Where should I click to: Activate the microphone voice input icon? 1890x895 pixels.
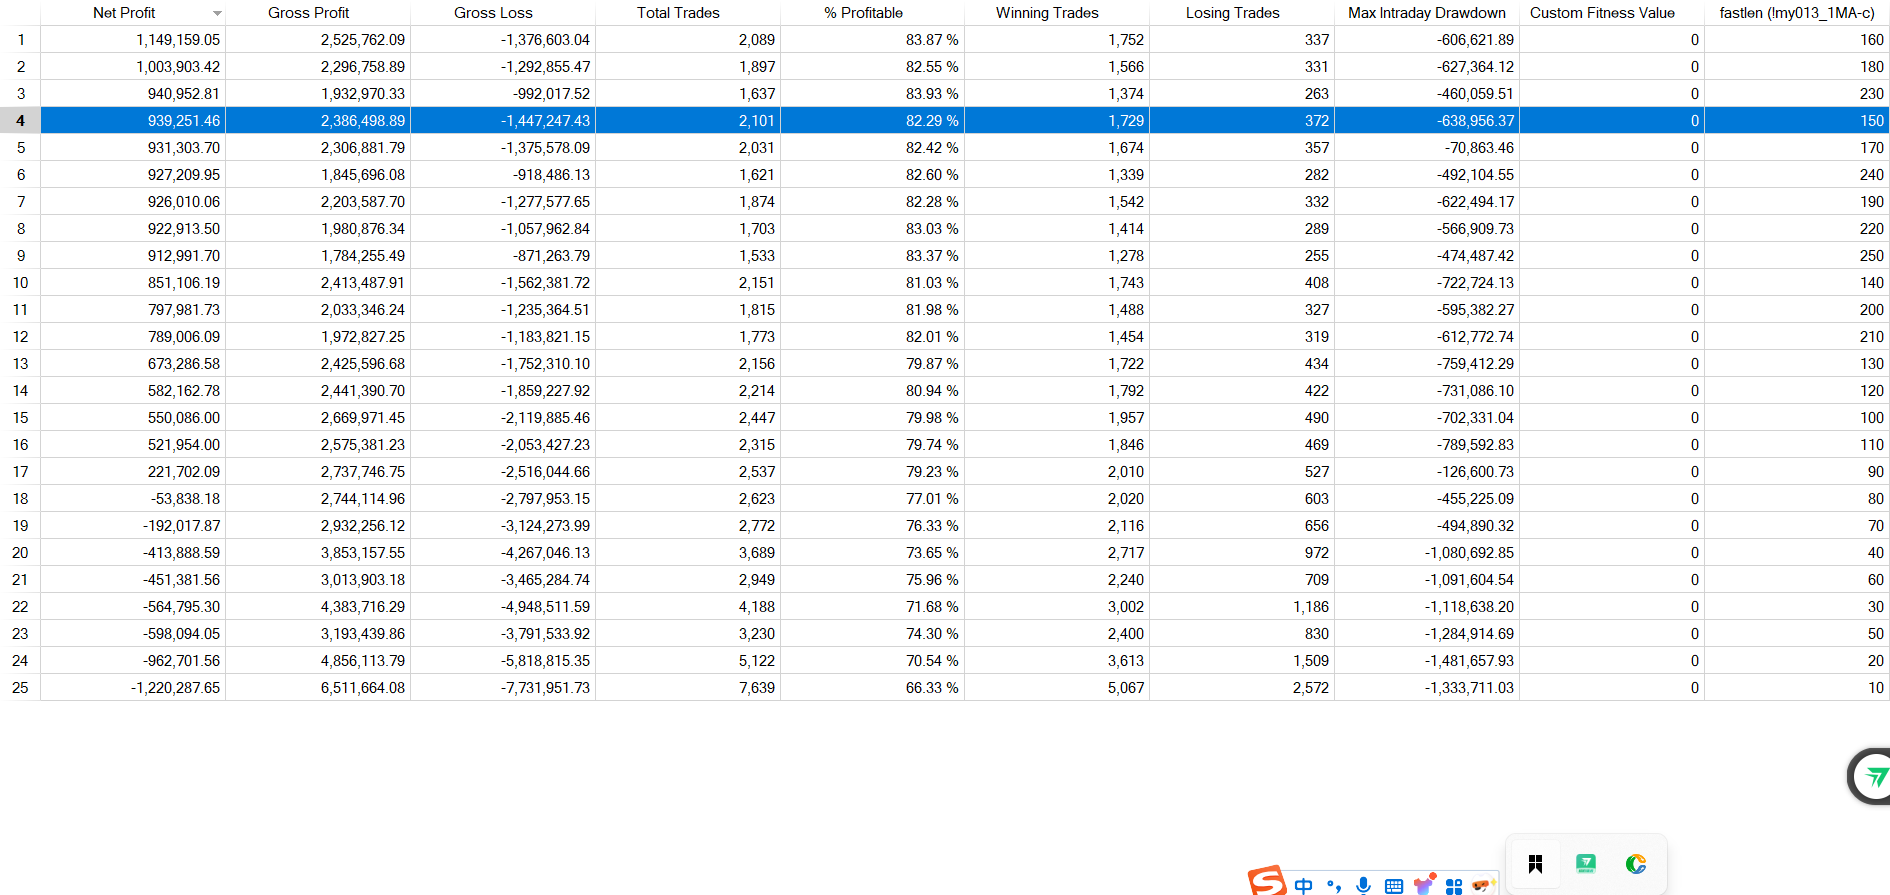pos(1363,885)
